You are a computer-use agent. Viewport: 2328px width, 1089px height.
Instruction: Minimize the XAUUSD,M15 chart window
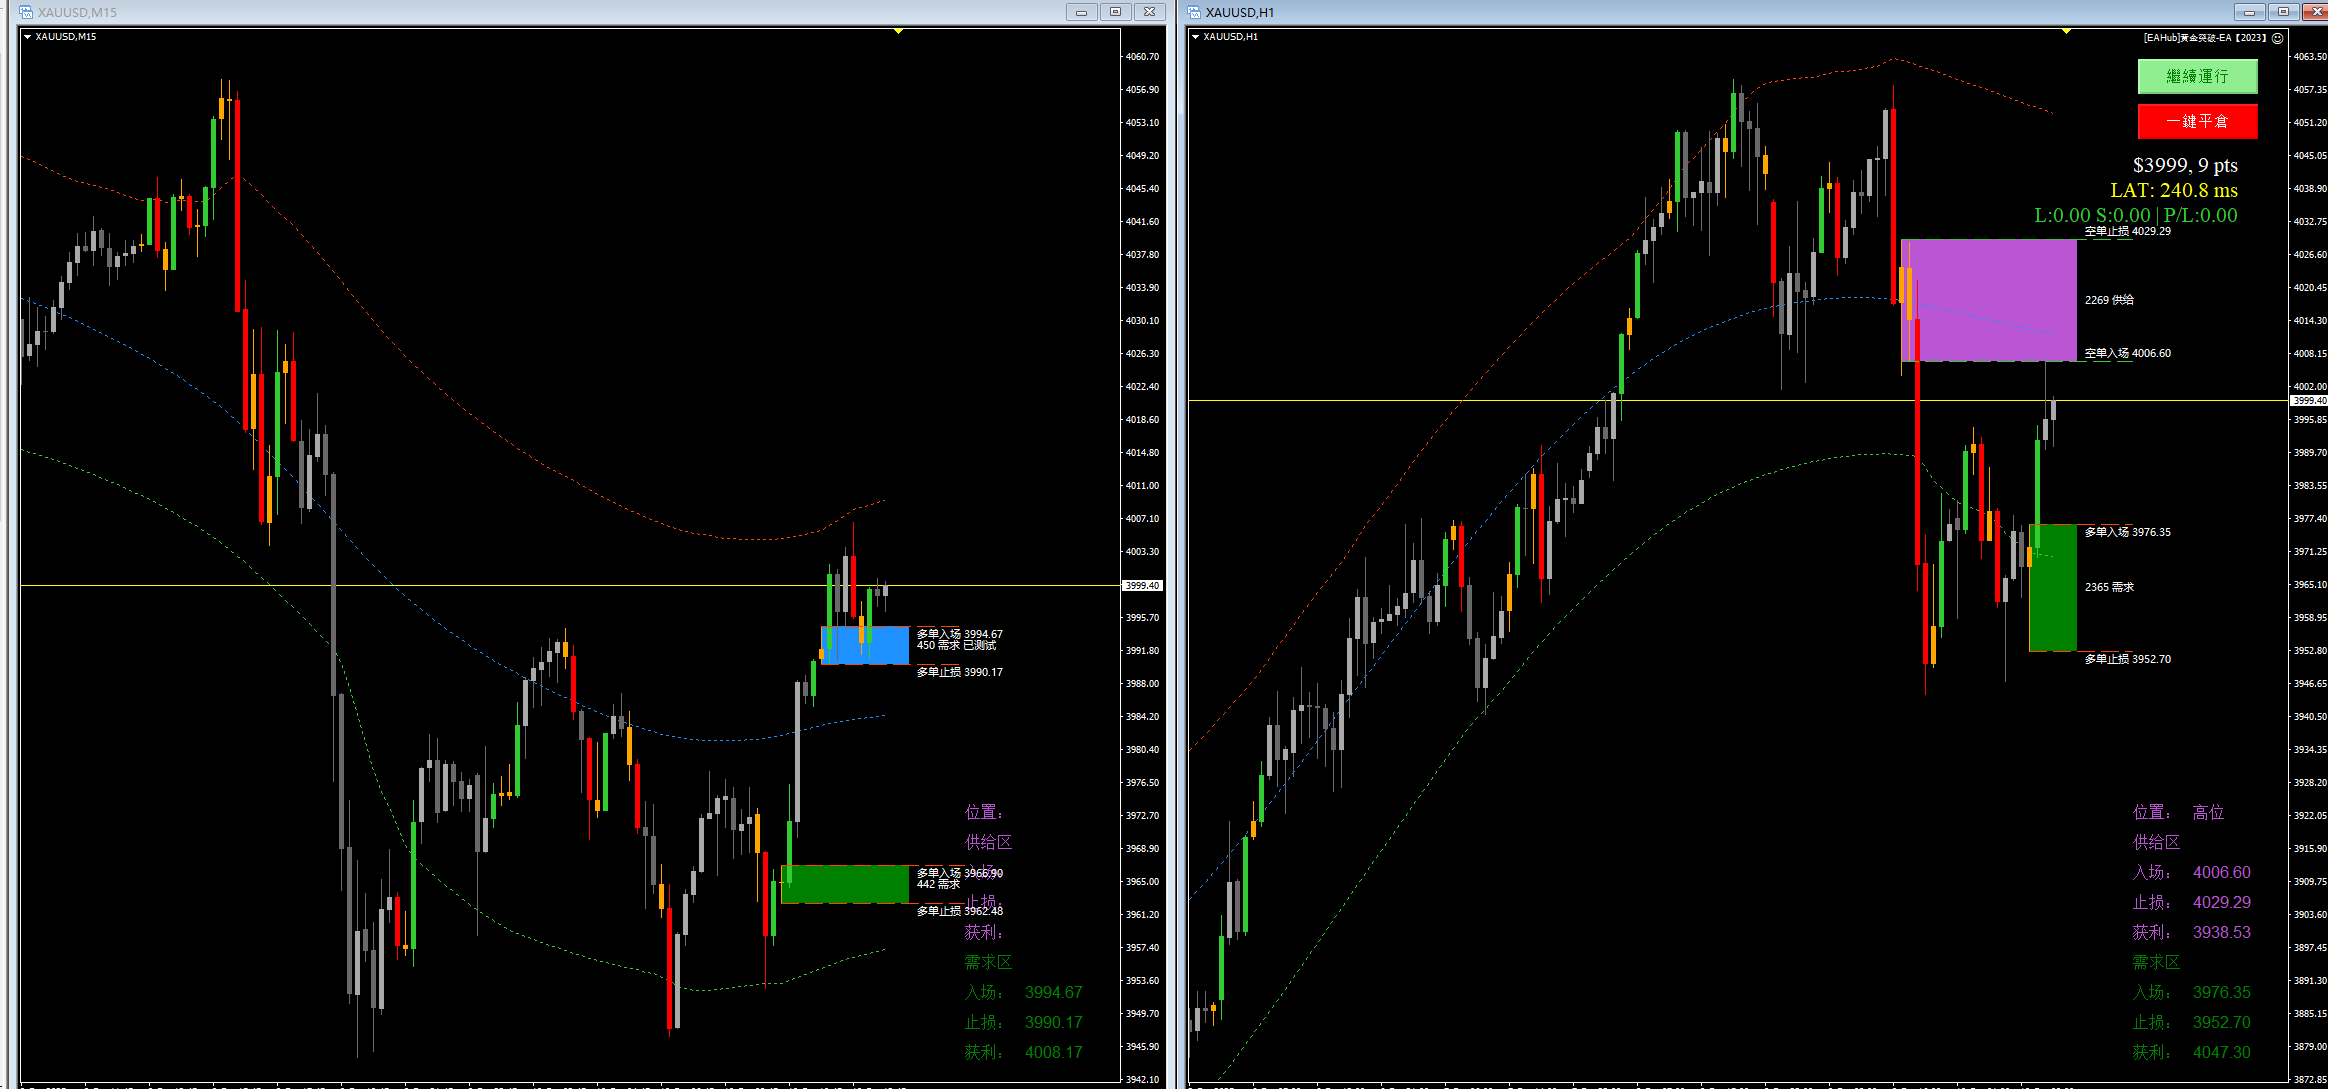[x=1081, y=12]
